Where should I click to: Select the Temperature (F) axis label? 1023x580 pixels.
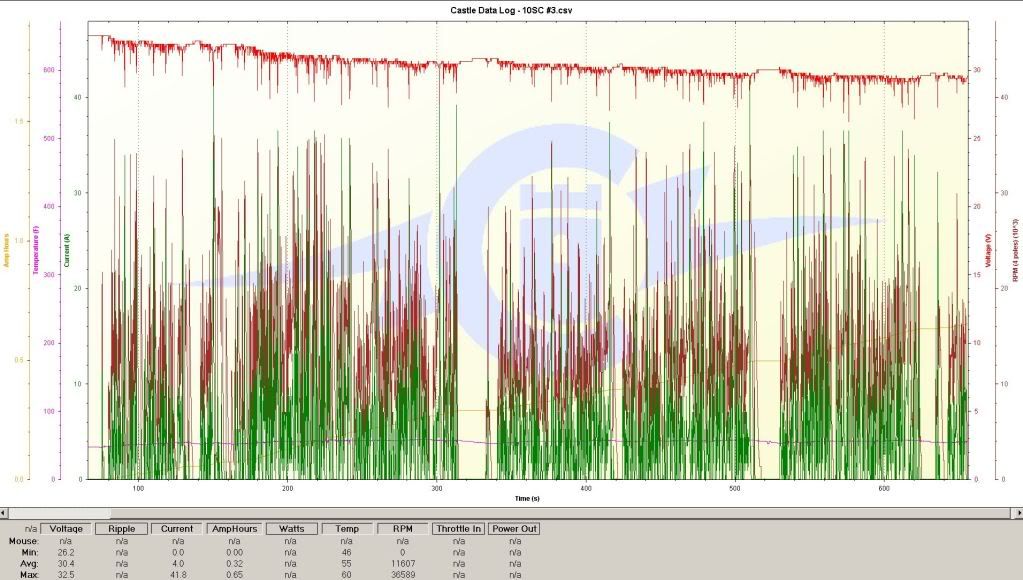click(35, 250)
